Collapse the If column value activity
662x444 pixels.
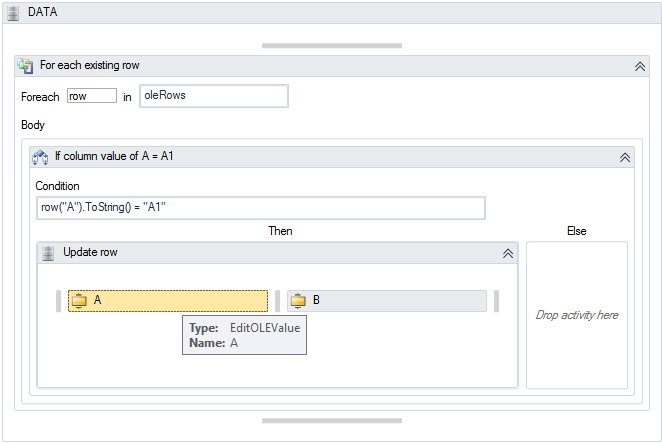(624, 157)
